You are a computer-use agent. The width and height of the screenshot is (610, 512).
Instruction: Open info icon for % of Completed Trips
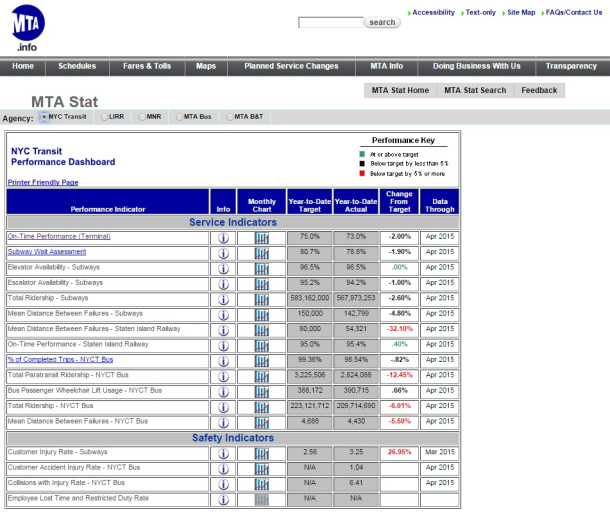pos(223,361)
